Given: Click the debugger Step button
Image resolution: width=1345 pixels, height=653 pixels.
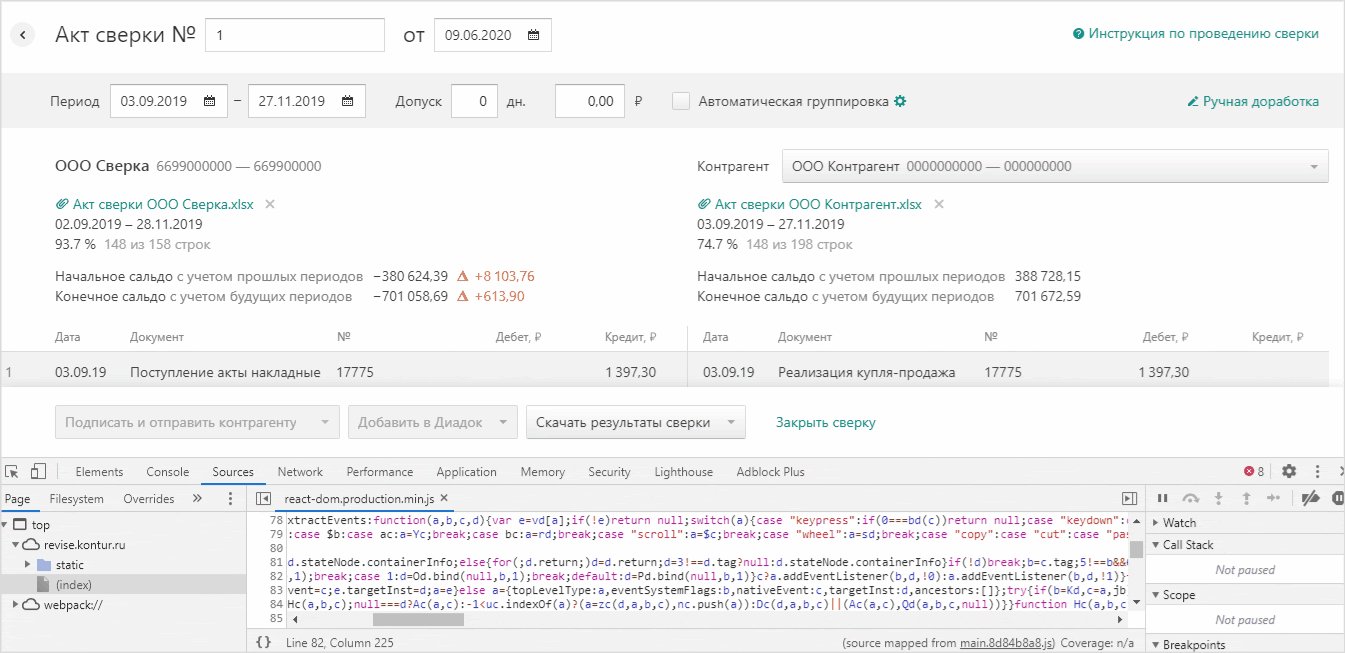Looking at the screenshot, I should (x=1273, y=498).
